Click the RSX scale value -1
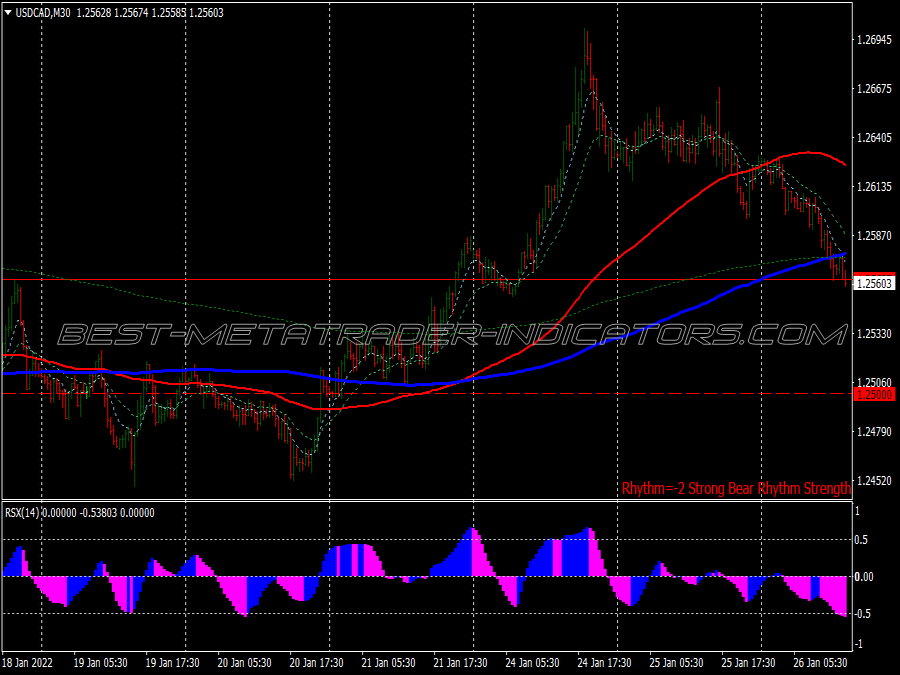This screenshot has width=900, height=675. click(859, 645)
